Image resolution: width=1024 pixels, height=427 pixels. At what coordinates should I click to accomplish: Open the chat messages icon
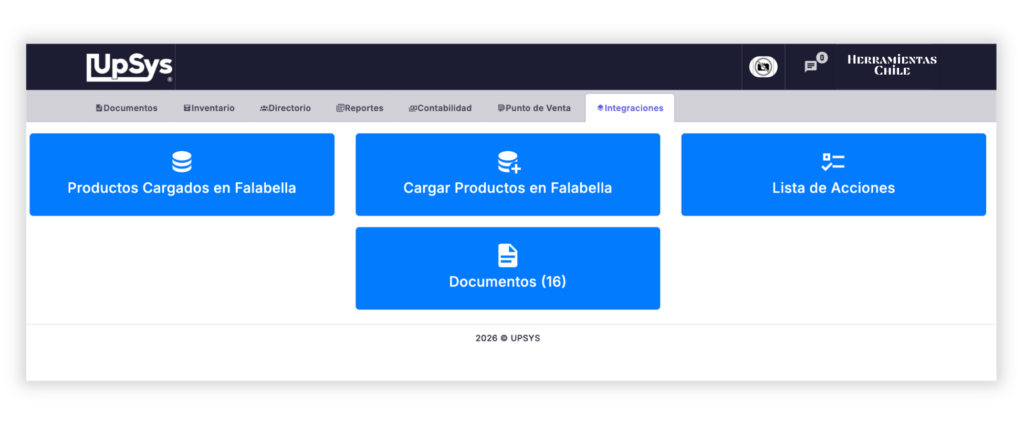[811, 67]
